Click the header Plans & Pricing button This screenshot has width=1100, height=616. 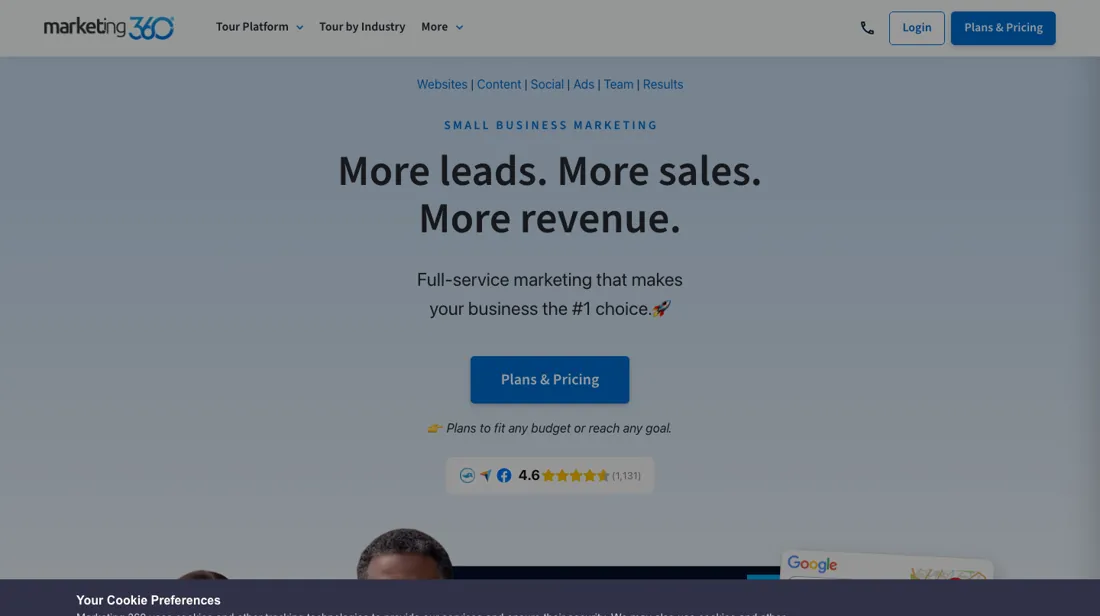[1002, 28]
